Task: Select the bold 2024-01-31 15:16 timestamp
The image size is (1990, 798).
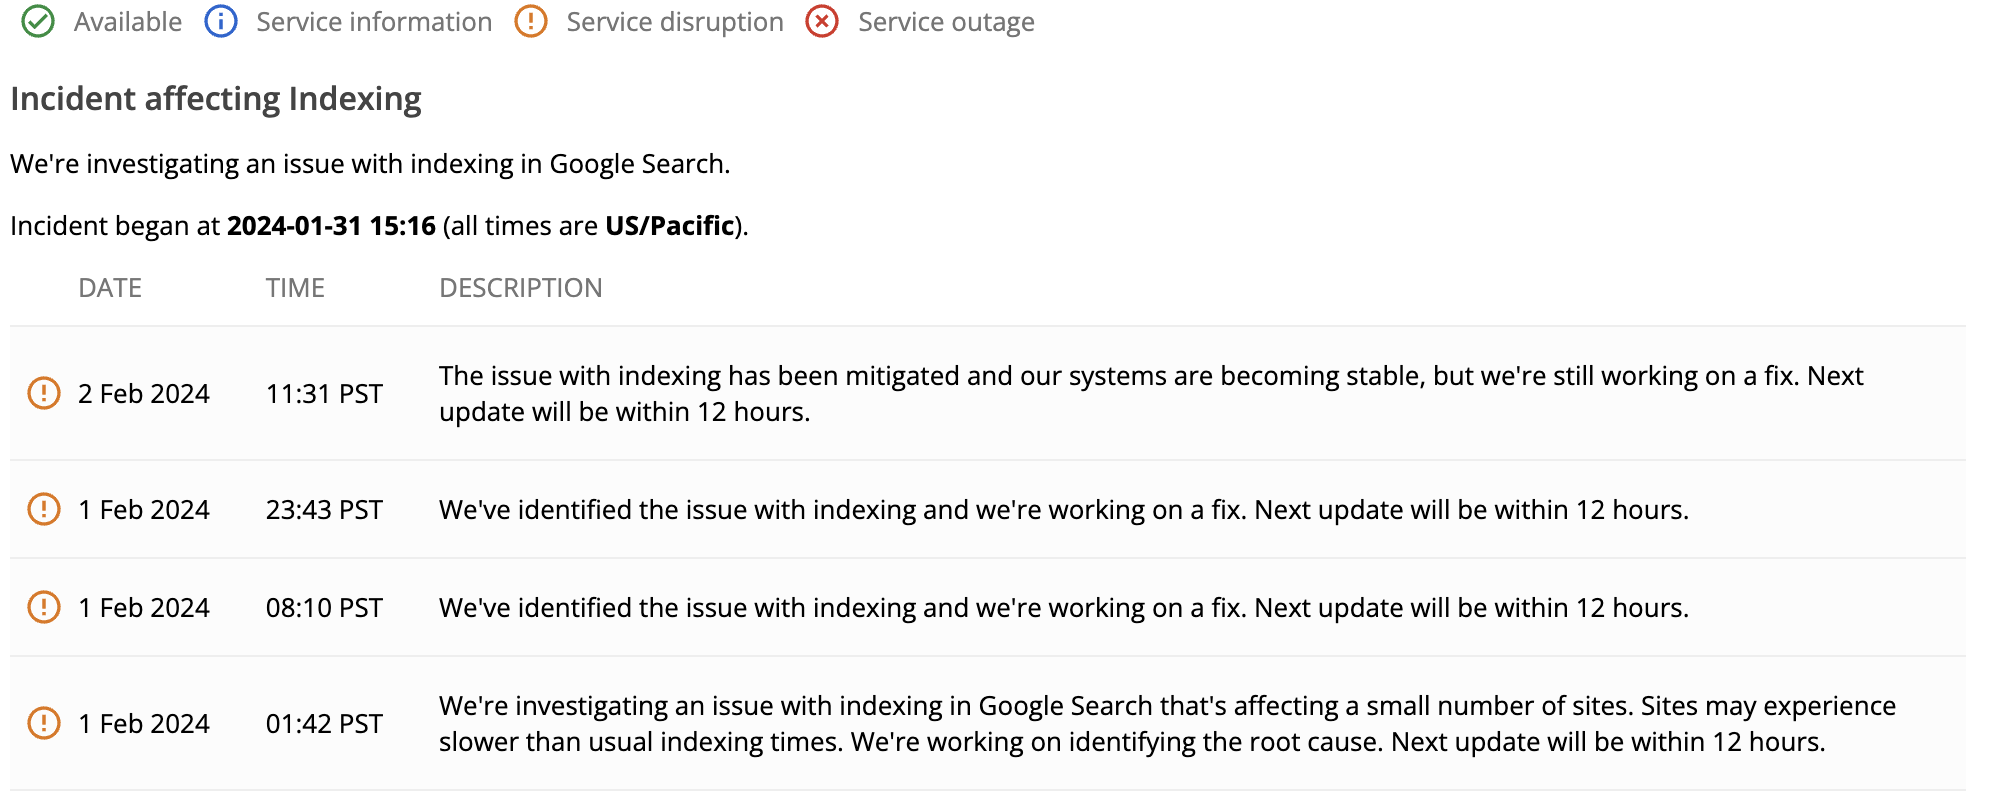Action: tap(332, 225)
